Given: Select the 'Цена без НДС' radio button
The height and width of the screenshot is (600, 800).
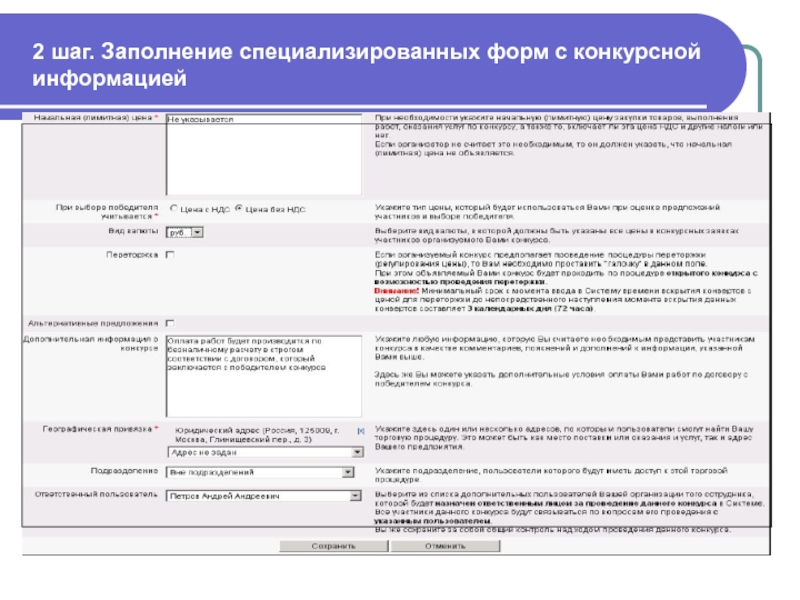Looking at the screenshot, I should coord(238,208).
